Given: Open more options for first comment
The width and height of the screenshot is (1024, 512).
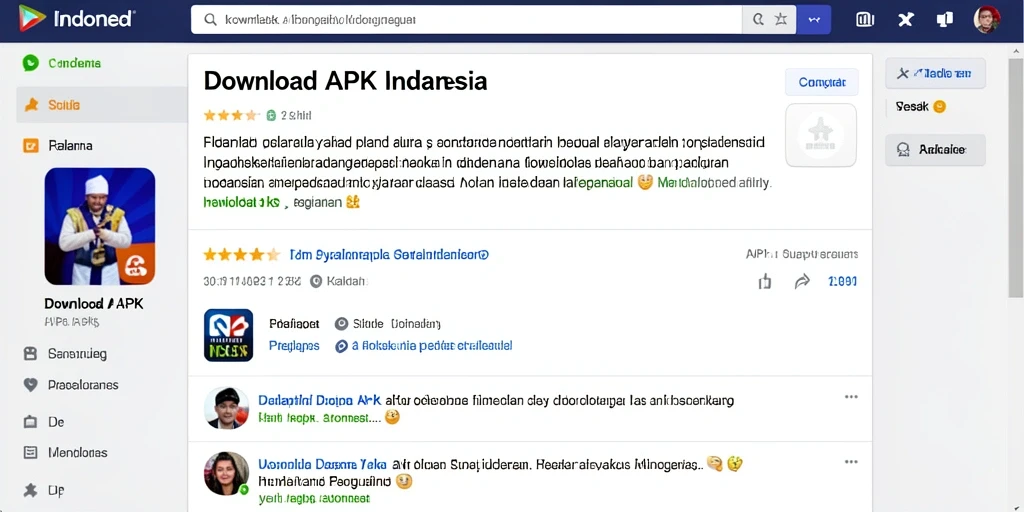Looking at the screenshot, I should 851,396.
